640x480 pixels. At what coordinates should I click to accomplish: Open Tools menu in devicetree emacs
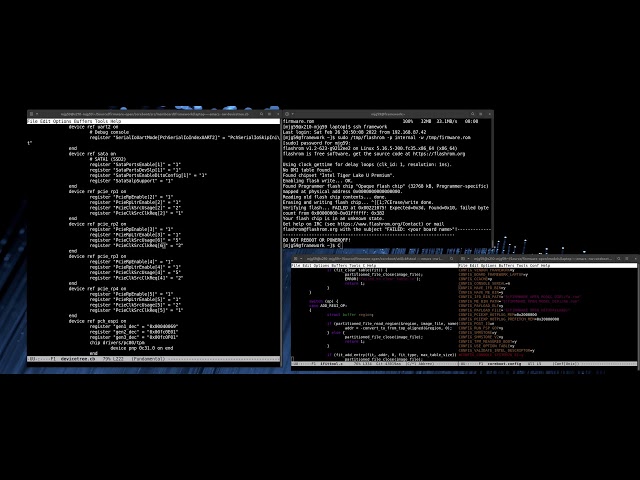(x=102, y=121)
